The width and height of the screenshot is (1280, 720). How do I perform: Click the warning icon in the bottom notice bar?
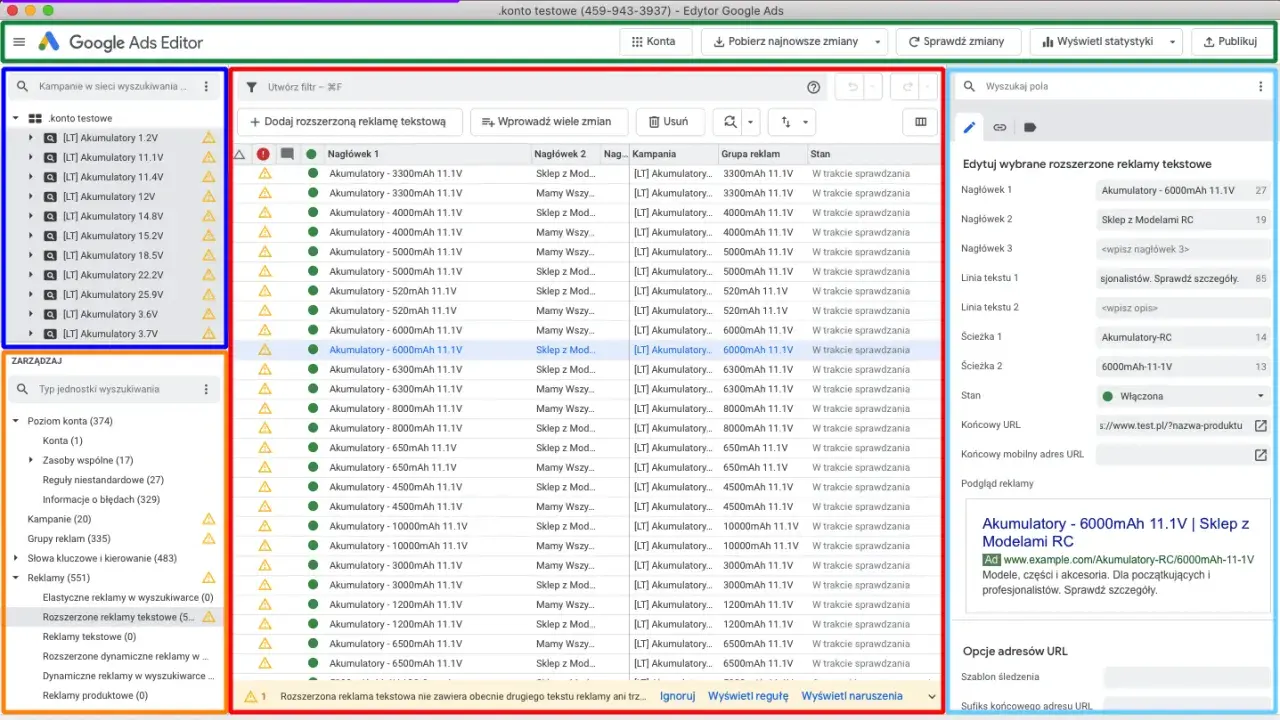[x=251, y=696]
